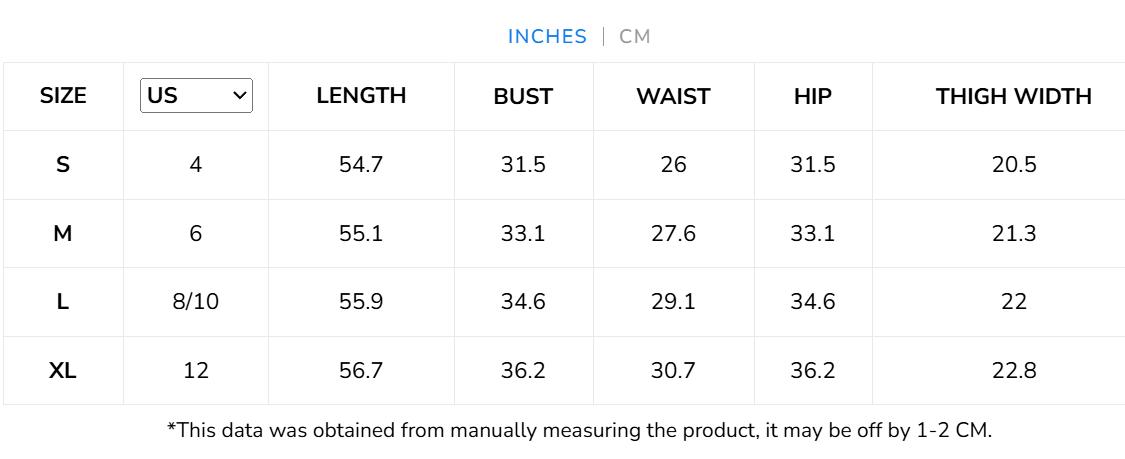
Task: Click the WAIST column header
Action: tap(673, 97)
